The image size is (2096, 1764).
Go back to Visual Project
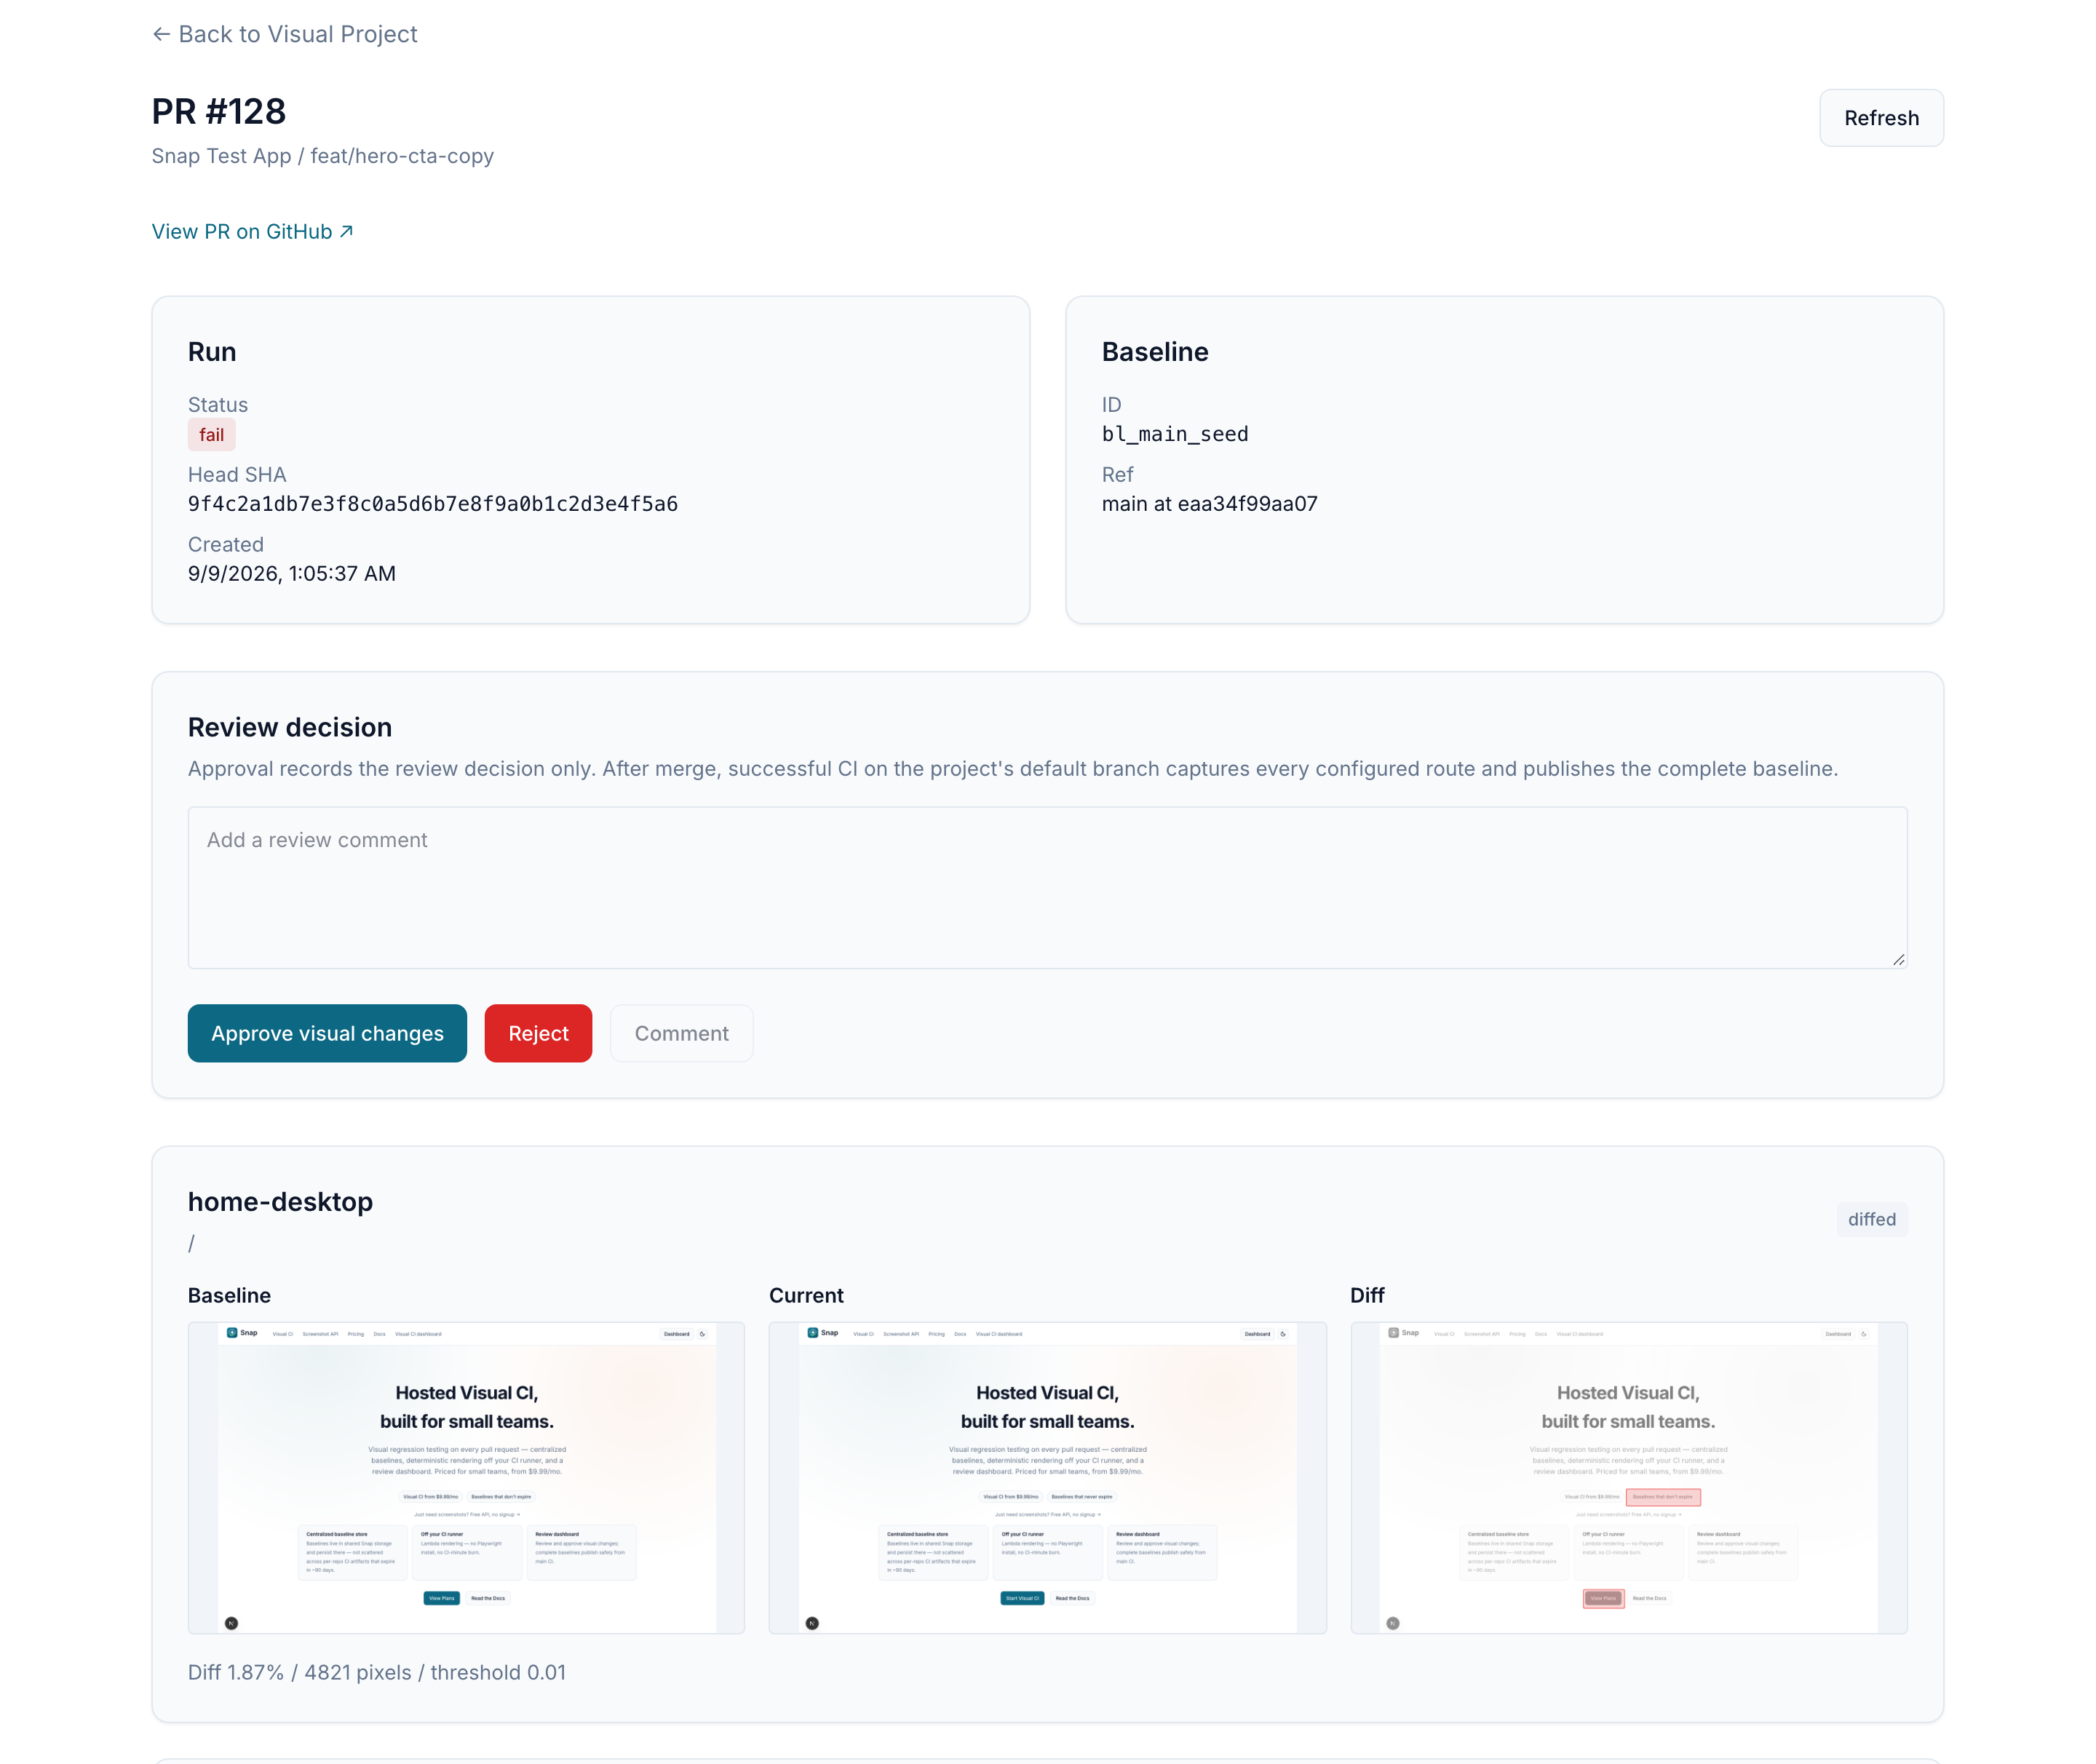(285, 34)
